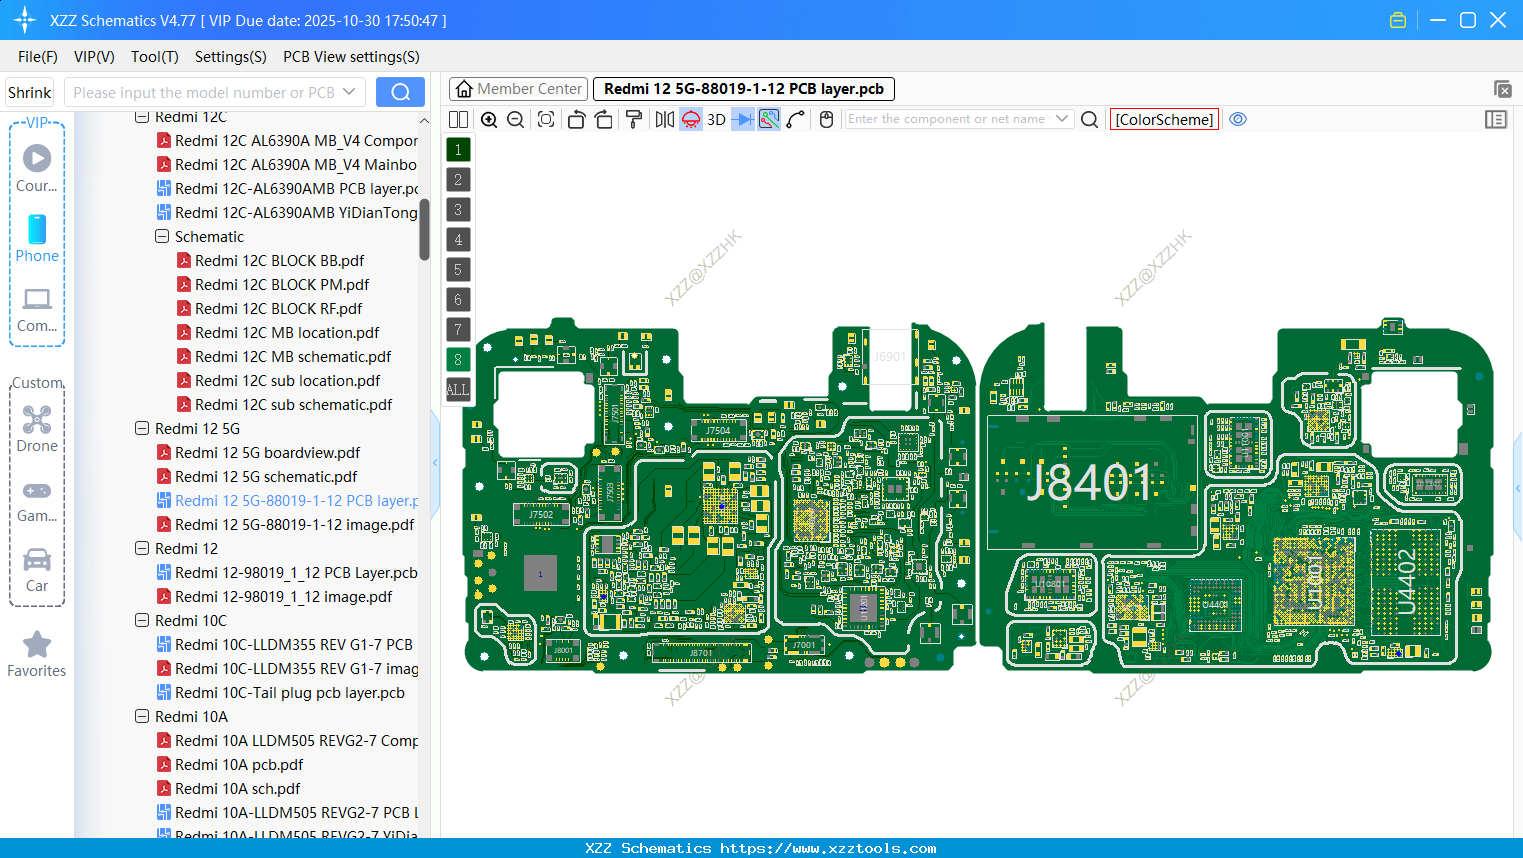The height and width of the screenshot is (858, 1523).
Task: Select the curved trace drawing tool
Action: 796,119
